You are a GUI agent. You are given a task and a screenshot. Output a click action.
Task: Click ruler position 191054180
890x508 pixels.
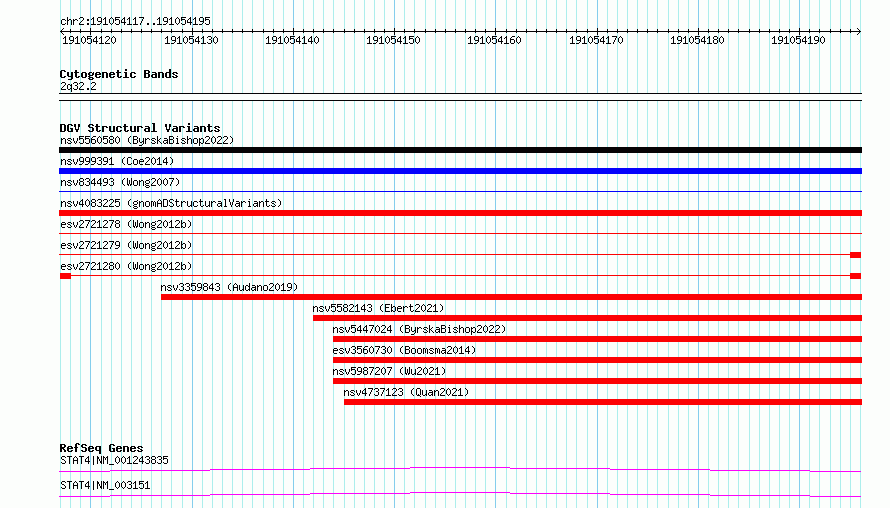click(x=697, y=40)
